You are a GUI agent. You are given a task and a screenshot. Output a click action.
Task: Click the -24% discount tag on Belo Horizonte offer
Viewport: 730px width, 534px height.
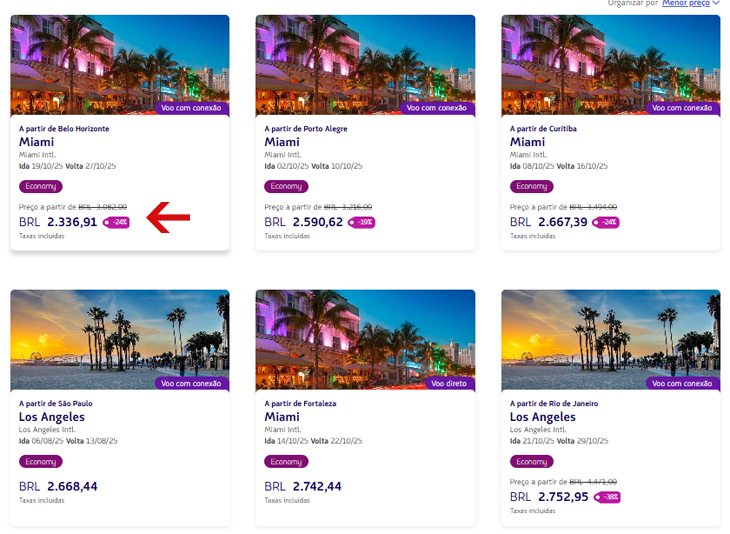coord(116,223)
